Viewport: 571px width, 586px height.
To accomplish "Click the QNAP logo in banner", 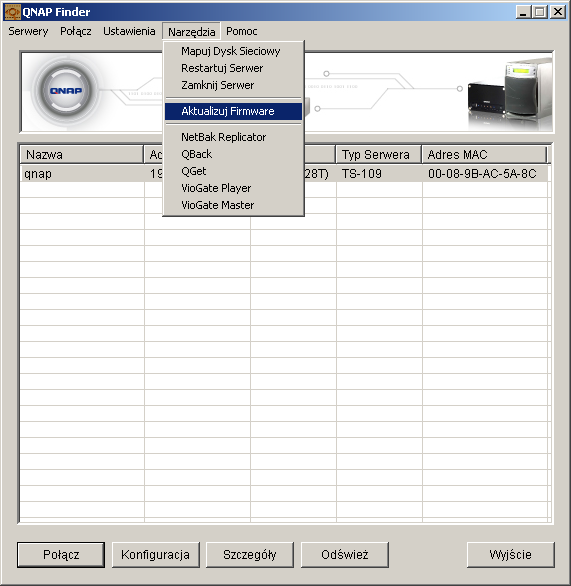I will (66, 91).
